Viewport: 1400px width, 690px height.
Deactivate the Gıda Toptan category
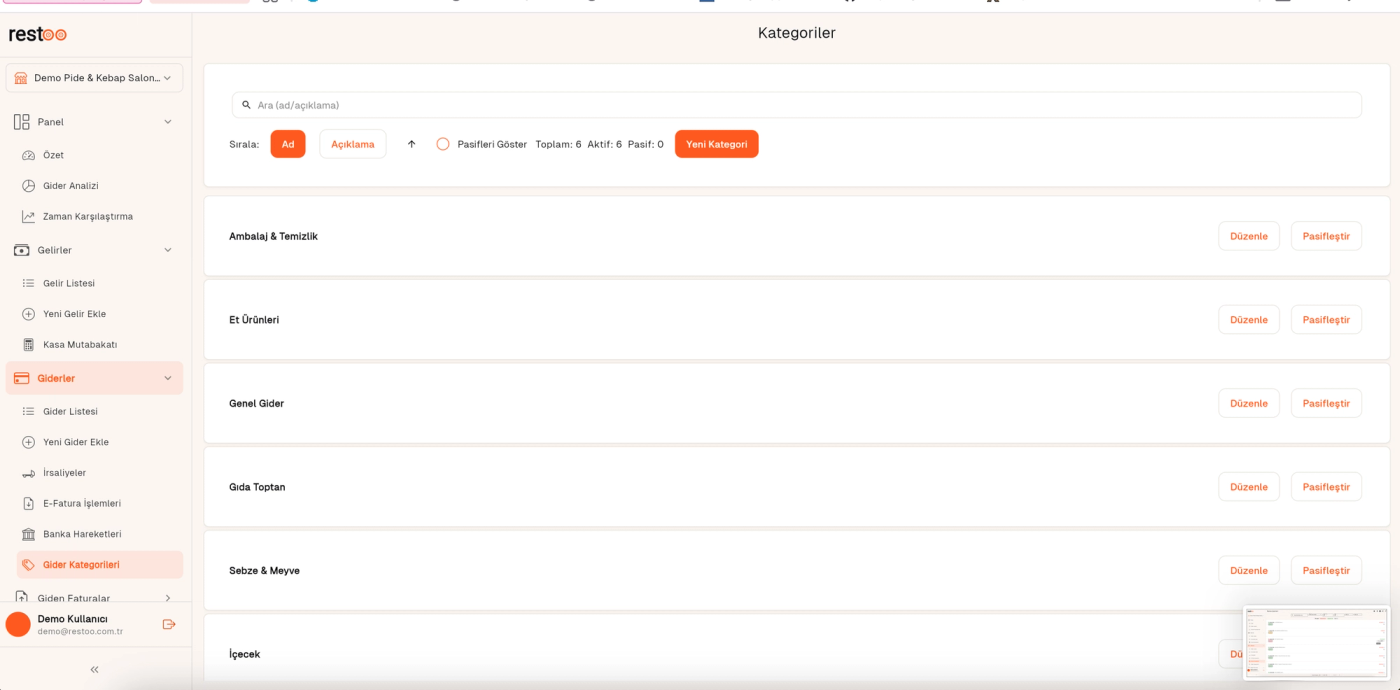tap(1326, 487)
